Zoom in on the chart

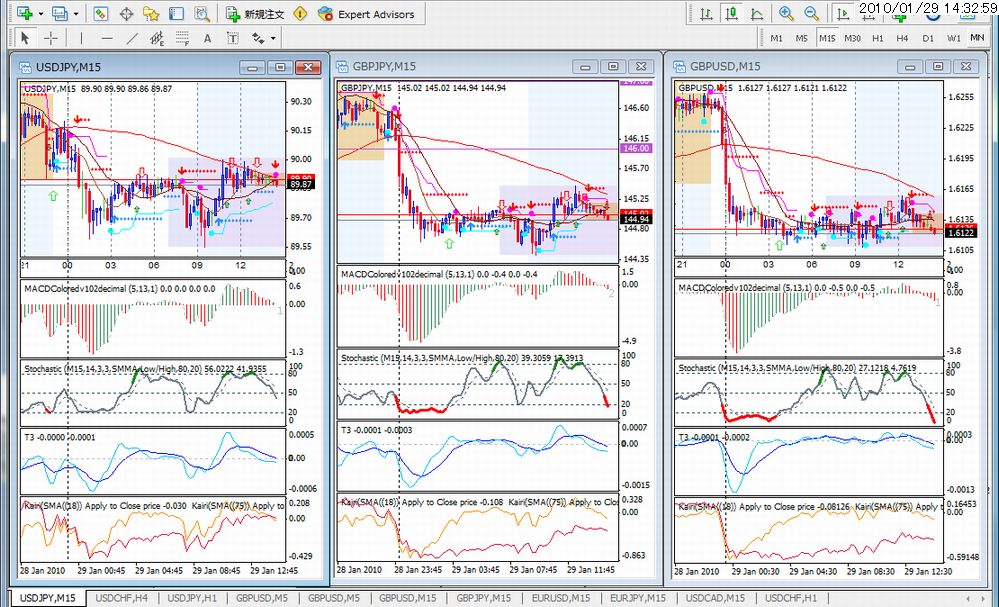pyautogui.click(x=786, y=13)
